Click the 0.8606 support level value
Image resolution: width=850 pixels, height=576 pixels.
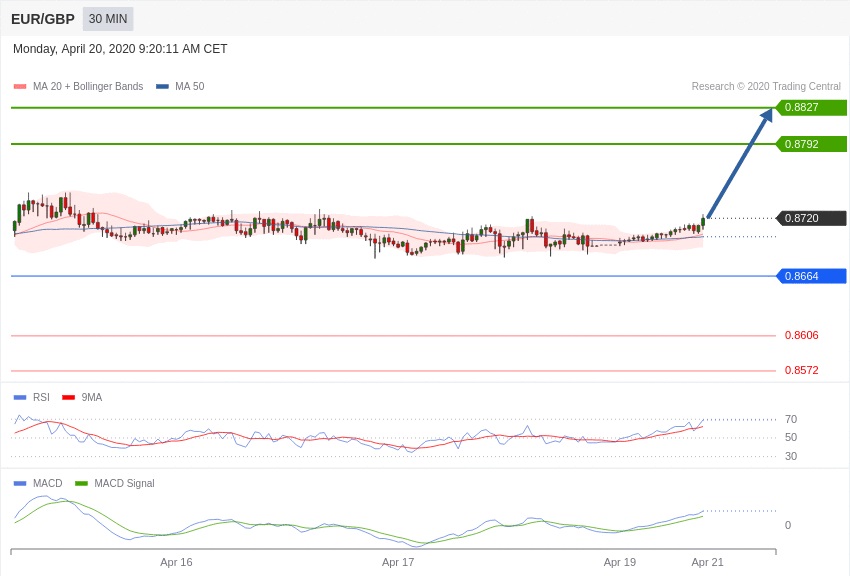click(x=802, y=335)
